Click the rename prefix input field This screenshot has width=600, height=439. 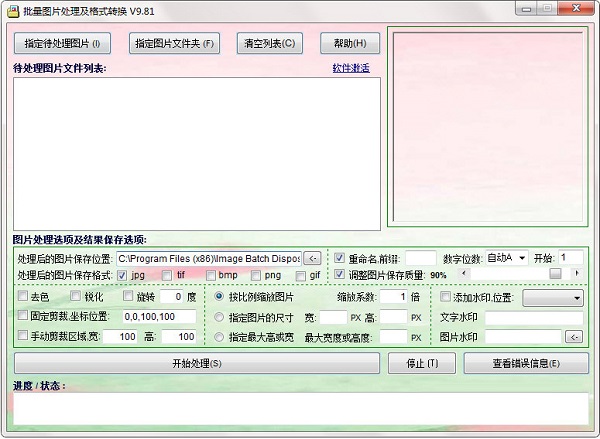421,258
